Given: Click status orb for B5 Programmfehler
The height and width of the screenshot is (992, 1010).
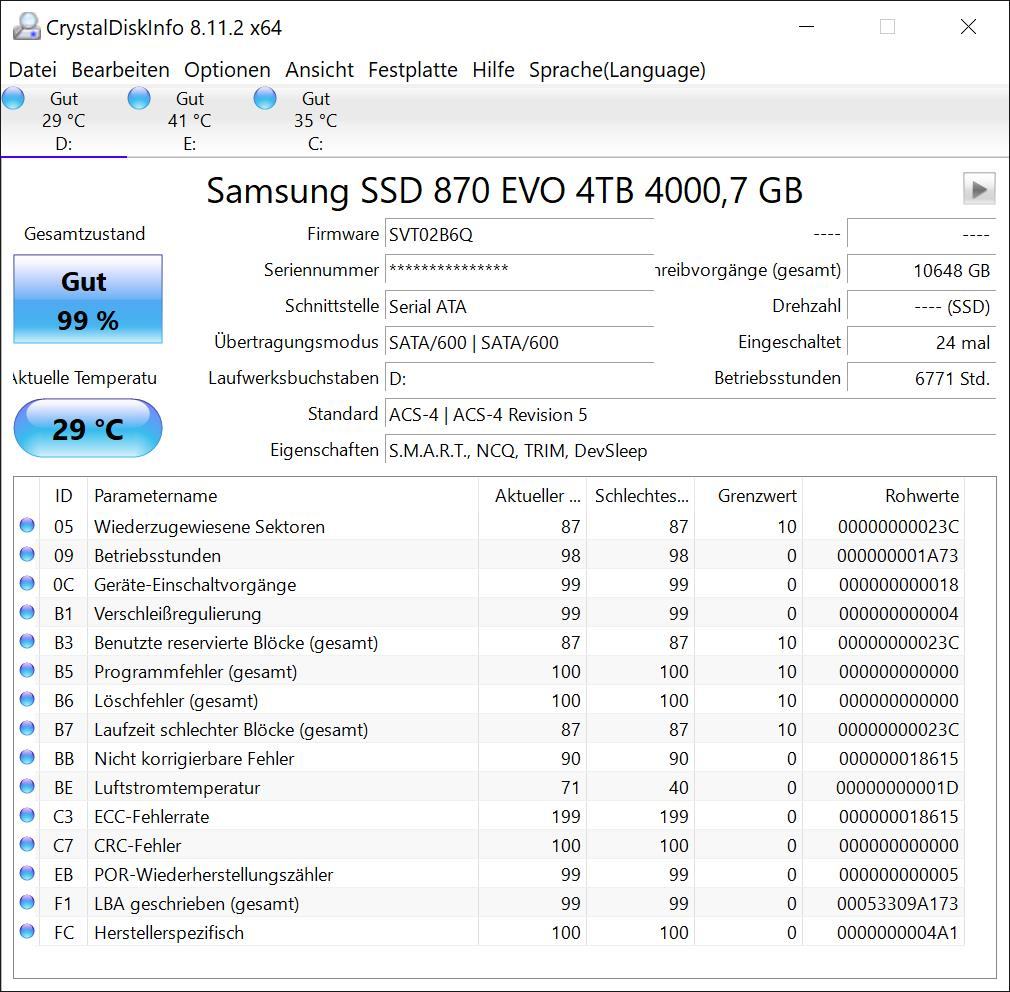Looking at the screenshot, I should (x=27, y=670).
